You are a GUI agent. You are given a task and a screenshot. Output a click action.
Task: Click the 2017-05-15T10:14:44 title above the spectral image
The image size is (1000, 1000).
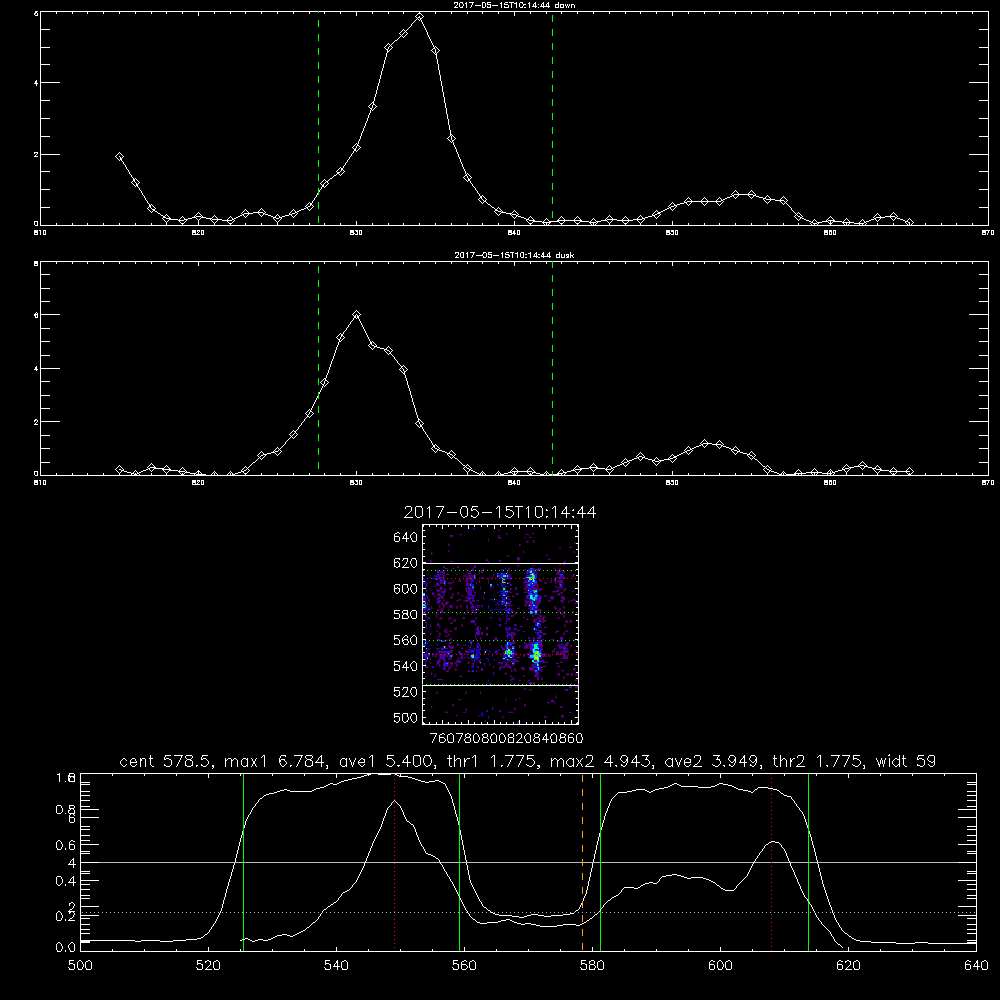click(x=500, y=512)
